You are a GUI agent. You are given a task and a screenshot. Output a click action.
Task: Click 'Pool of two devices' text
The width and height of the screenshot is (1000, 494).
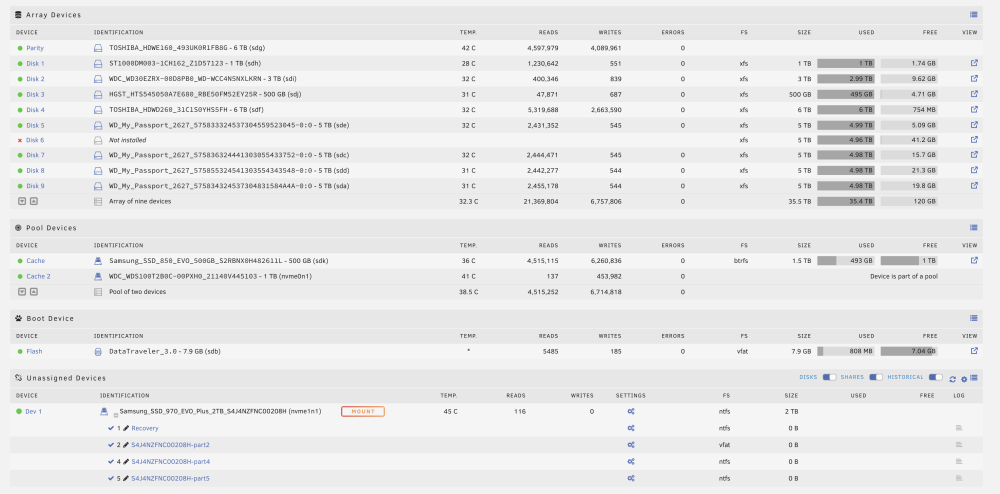tap(137, 291)
